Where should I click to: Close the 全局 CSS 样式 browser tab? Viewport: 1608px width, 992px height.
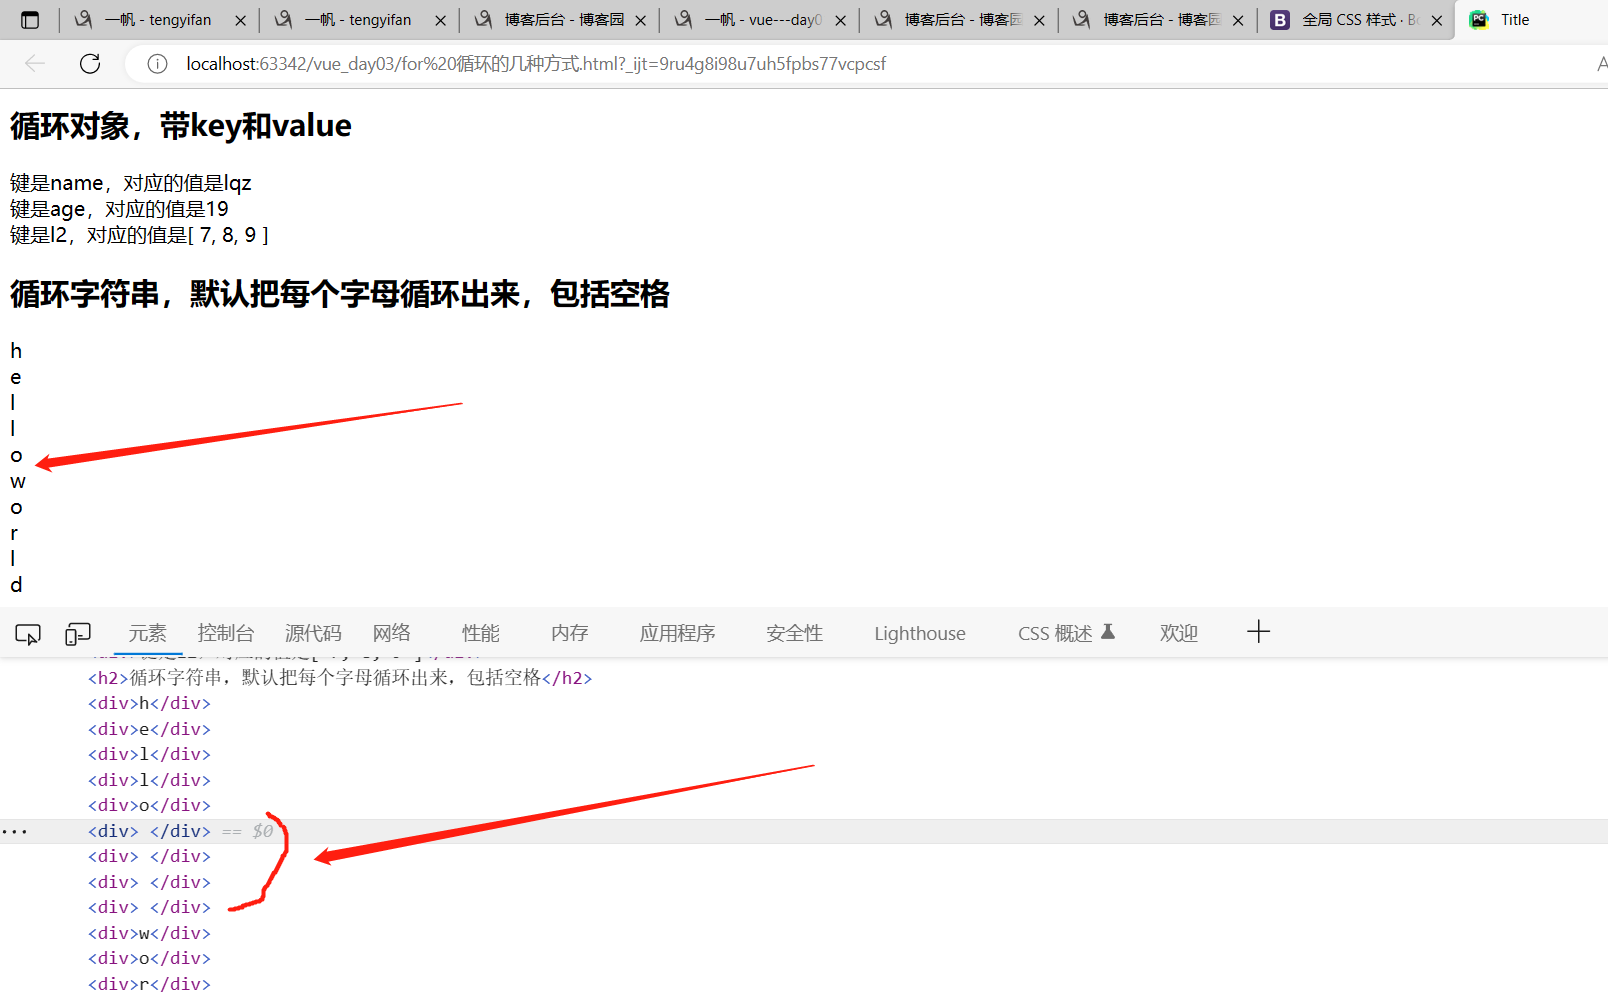pos(1437,20)
